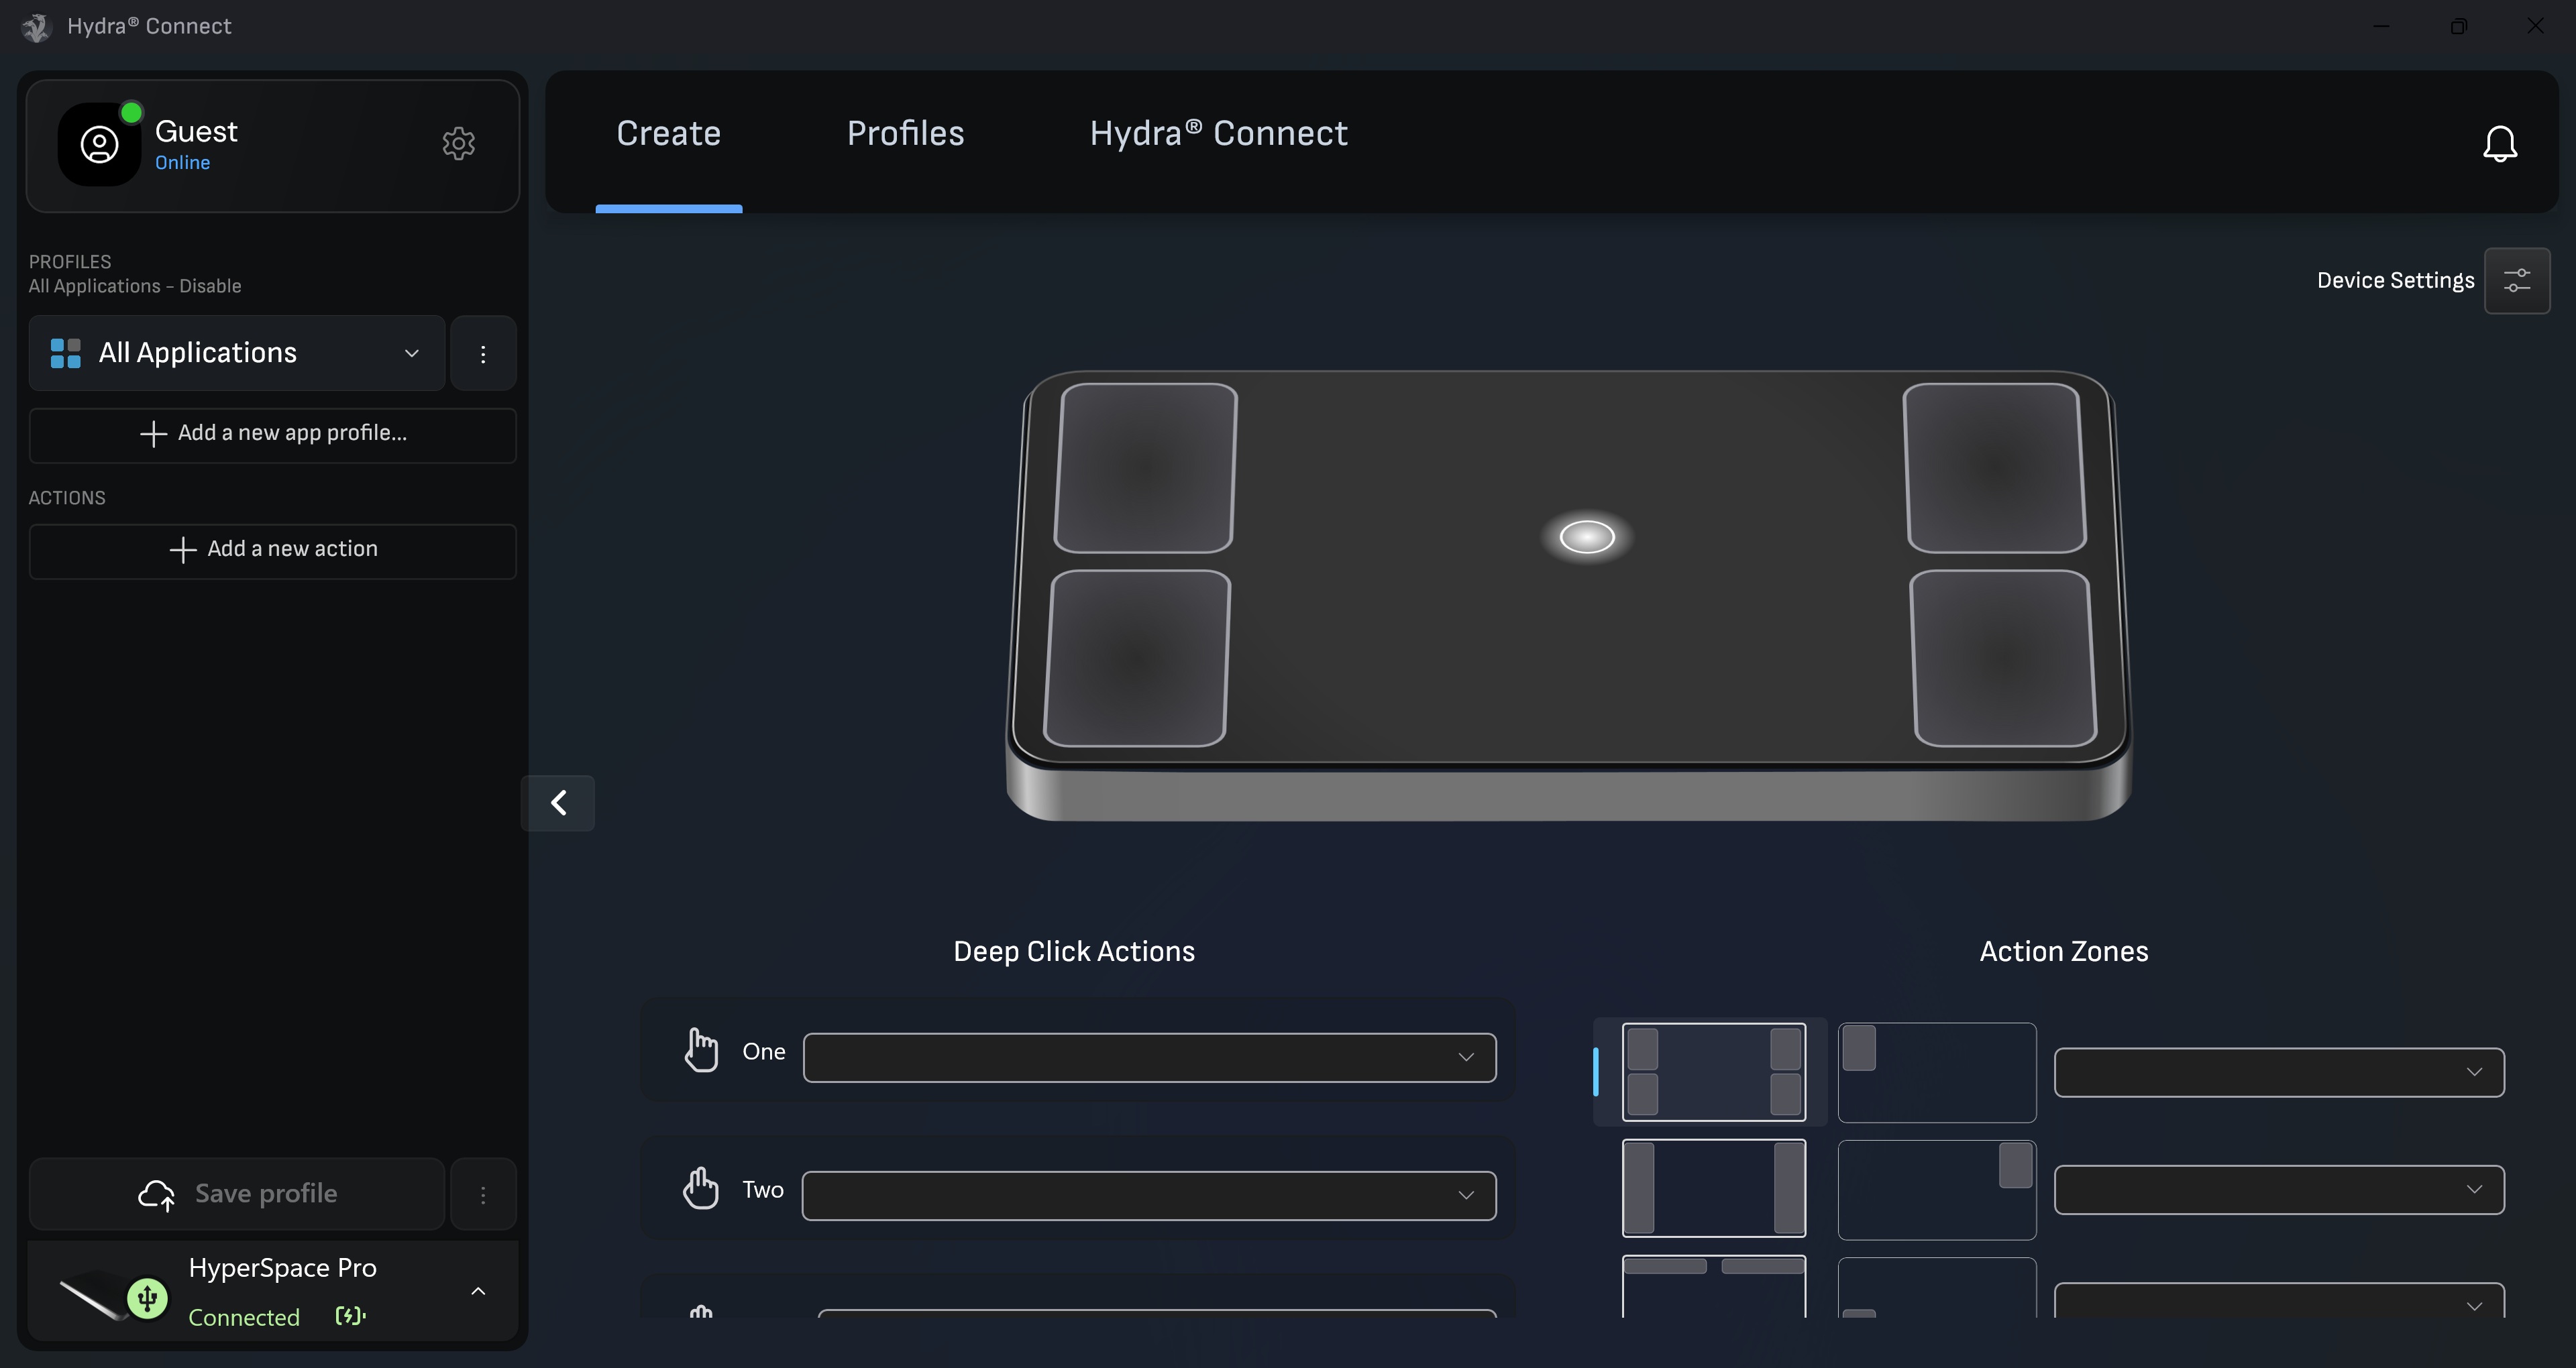The width and height of the screenshot is (2576, 1368).
Task: Open the kebab menu next to All Applications
Action: [483, 353]
